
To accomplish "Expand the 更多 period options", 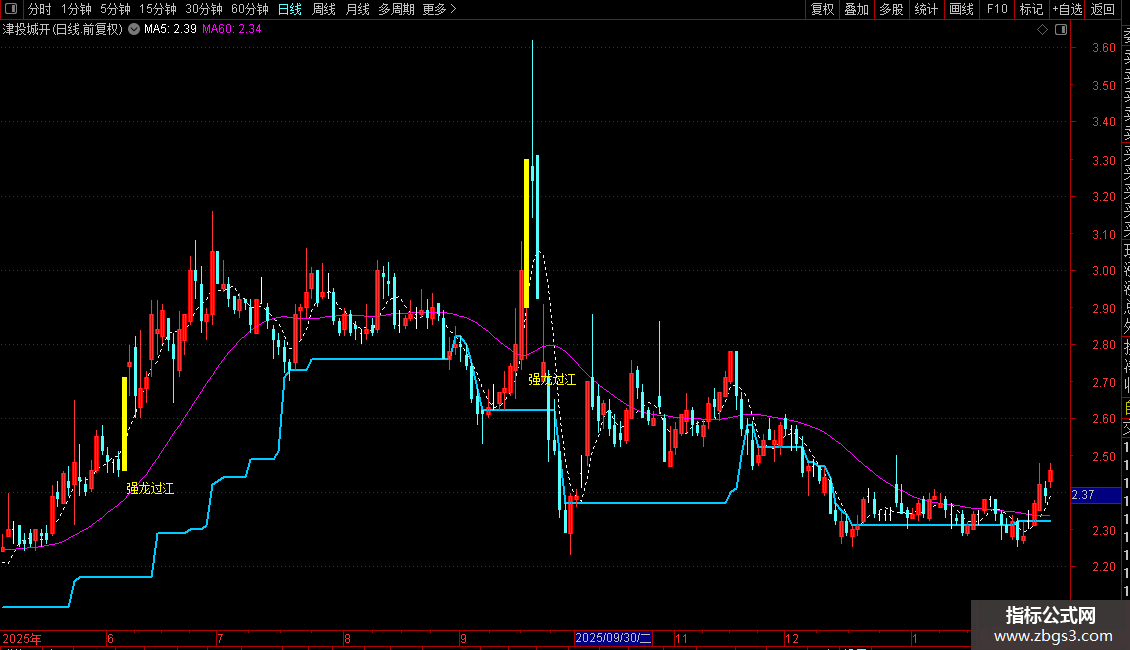I will tap(439, 9).
